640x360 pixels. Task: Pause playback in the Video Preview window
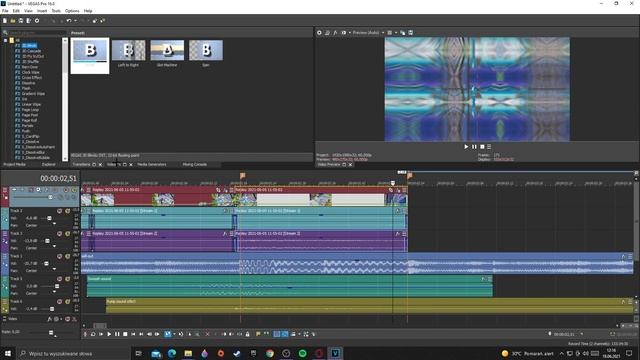[474, 147]
